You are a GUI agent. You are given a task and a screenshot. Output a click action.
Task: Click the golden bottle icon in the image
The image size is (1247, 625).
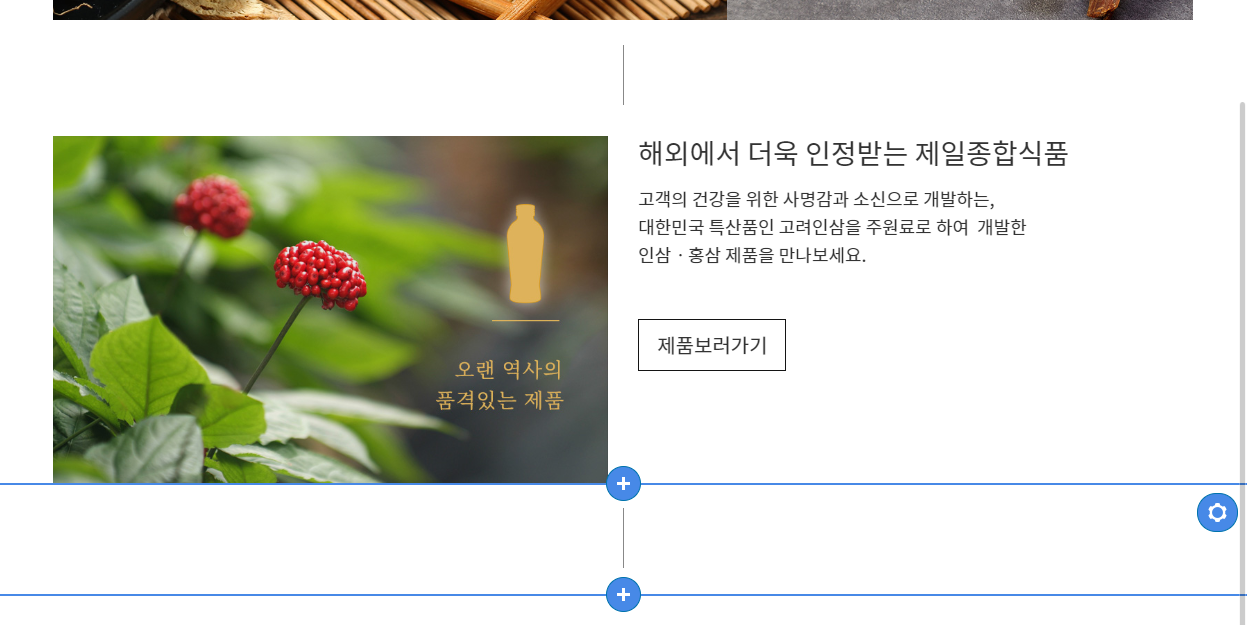click(526, 253)
